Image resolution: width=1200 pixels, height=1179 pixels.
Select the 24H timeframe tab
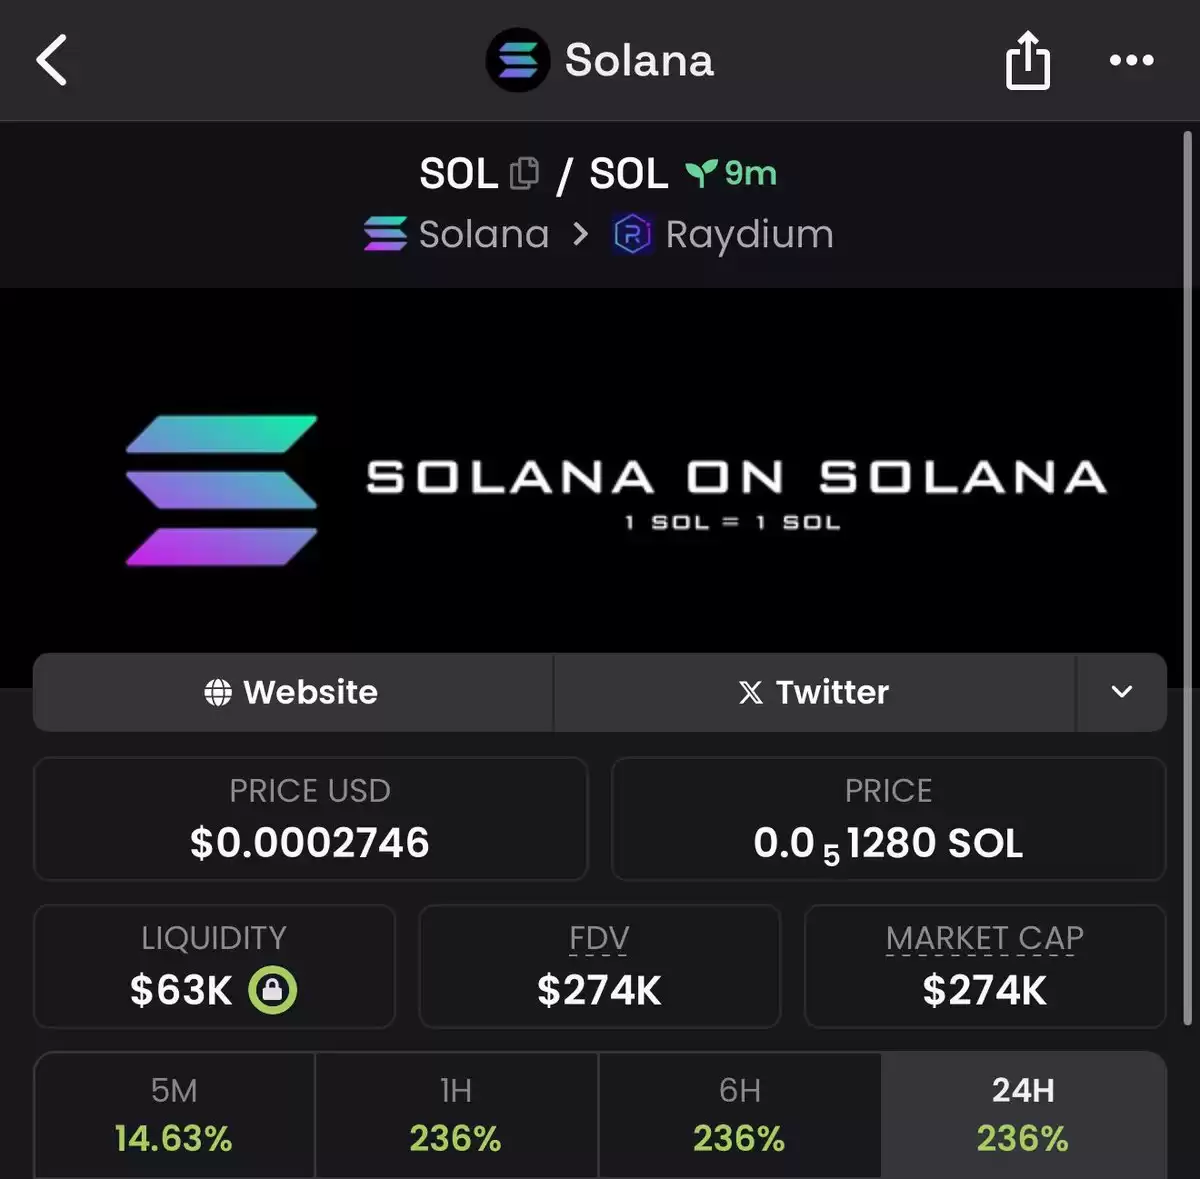tap(1023, 1115)
